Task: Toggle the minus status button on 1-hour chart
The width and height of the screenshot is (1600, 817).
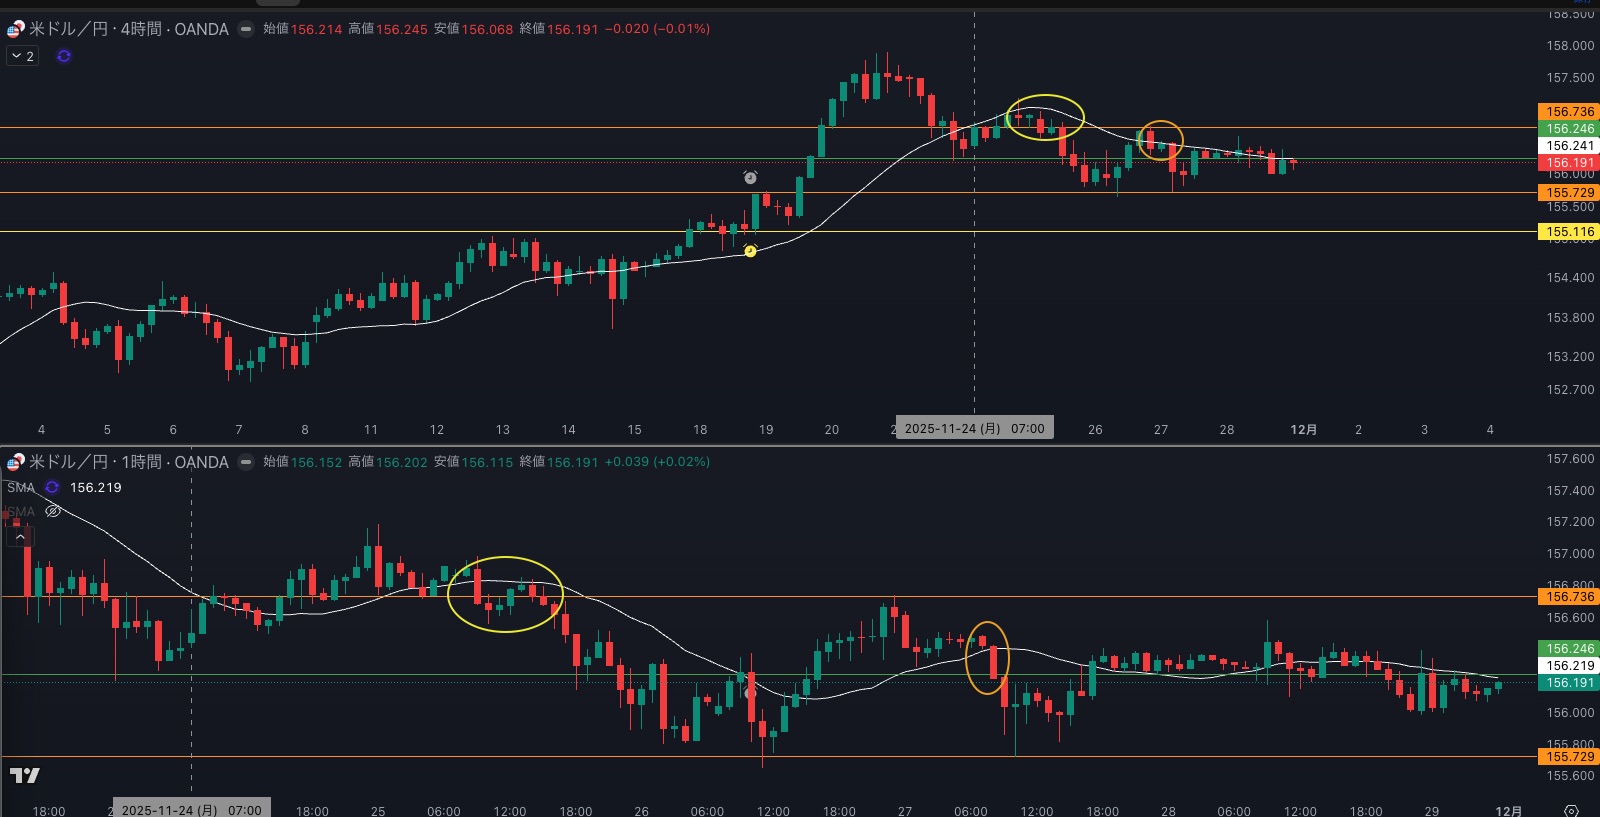Action: 246,462
